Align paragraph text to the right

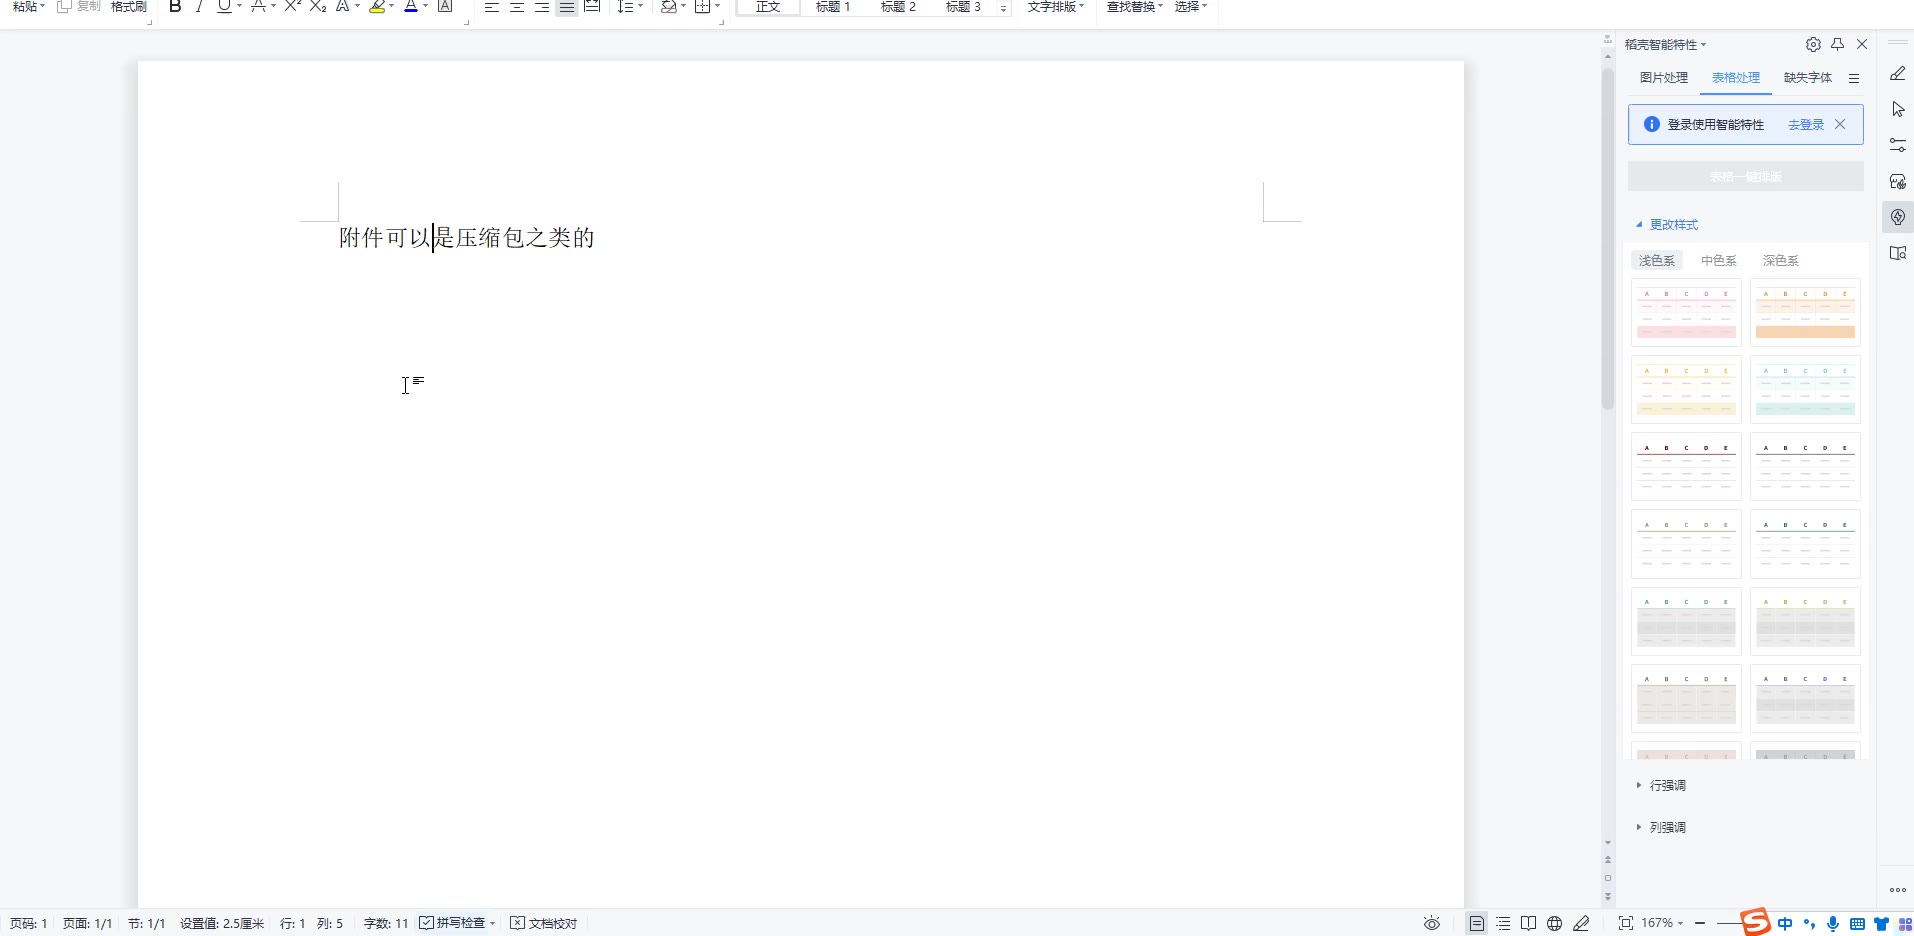point(542,7)
